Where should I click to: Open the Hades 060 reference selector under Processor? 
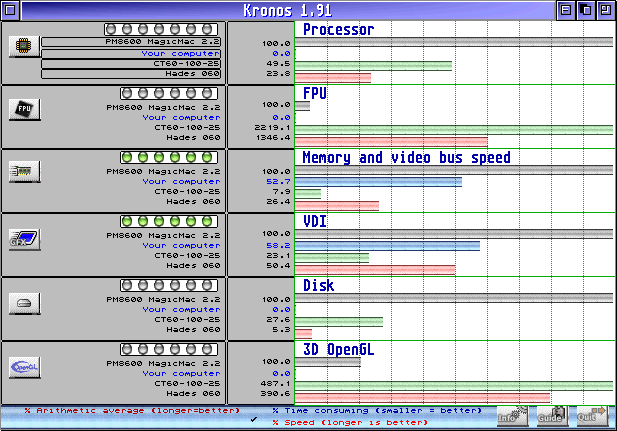tap(132, 74)
